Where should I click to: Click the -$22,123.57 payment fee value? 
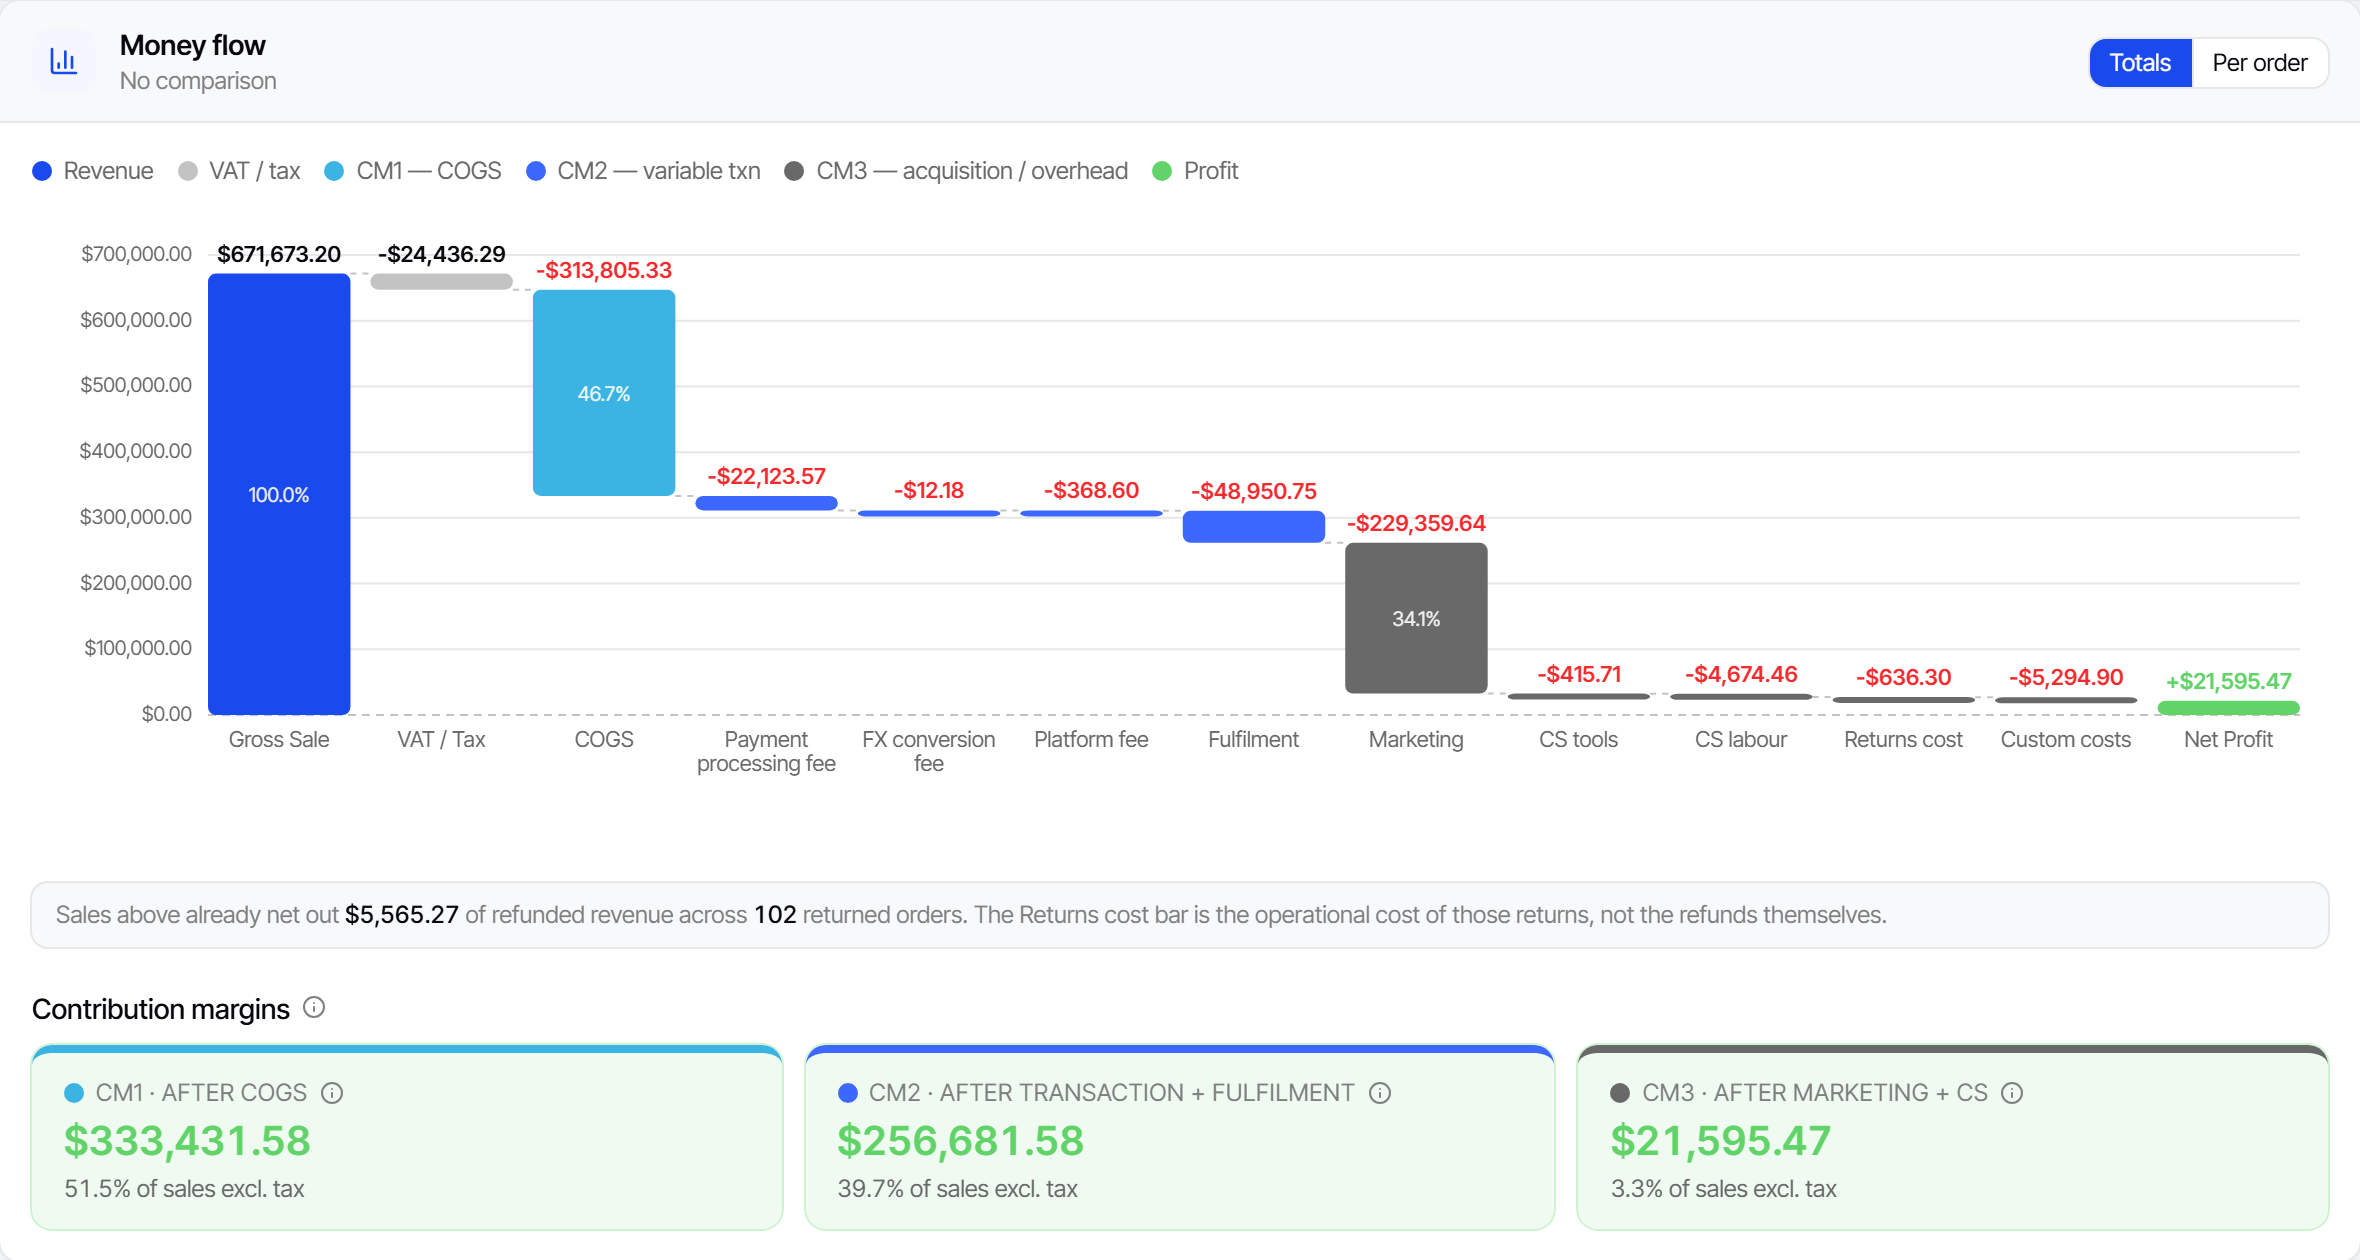(766, 476)
